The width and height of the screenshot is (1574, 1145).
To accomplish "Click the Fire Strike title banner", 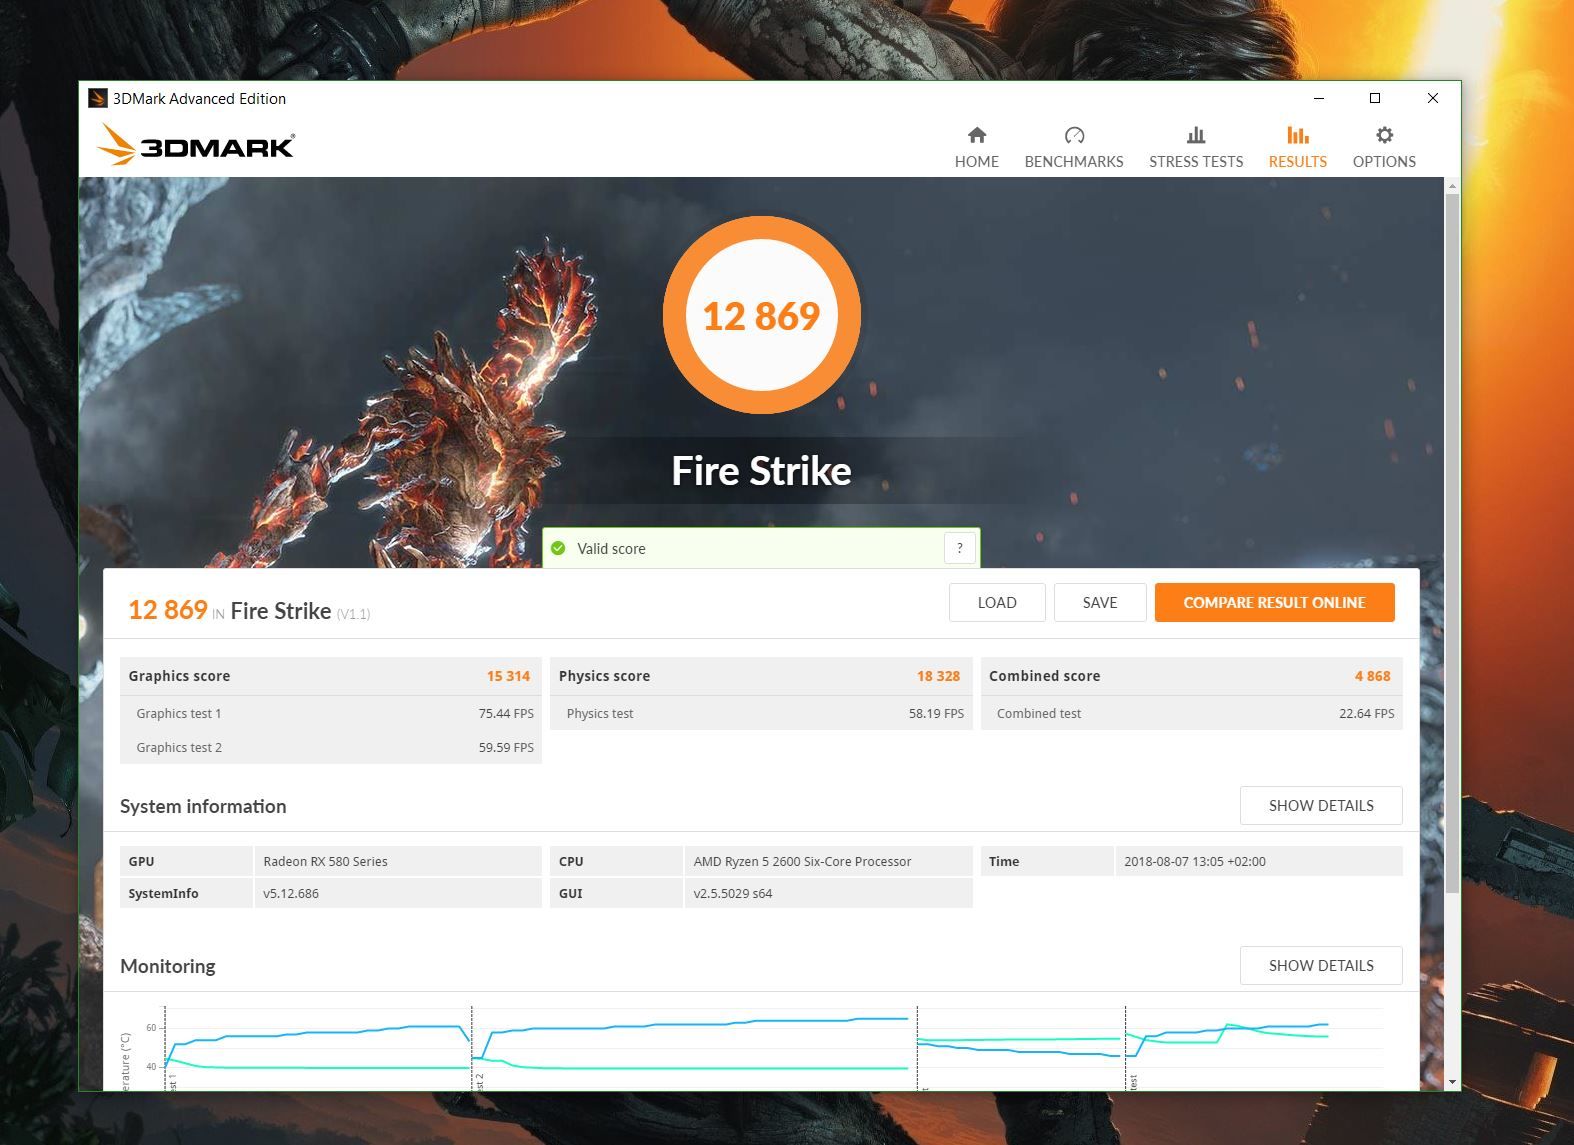I will 761,471.
